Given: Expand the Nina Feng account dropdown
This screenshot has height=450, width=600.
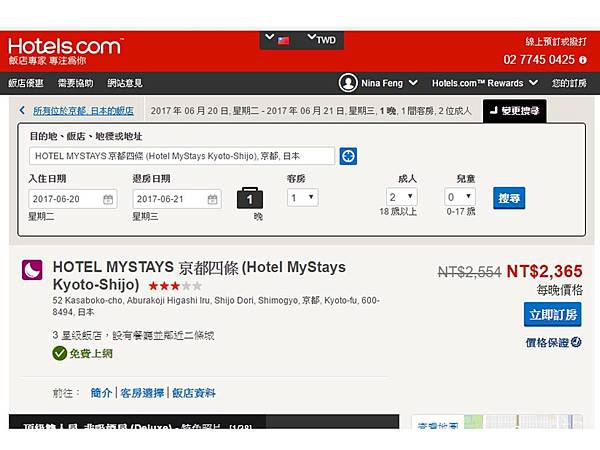Looking at the screenshot, I should click(x=389, y=83).
